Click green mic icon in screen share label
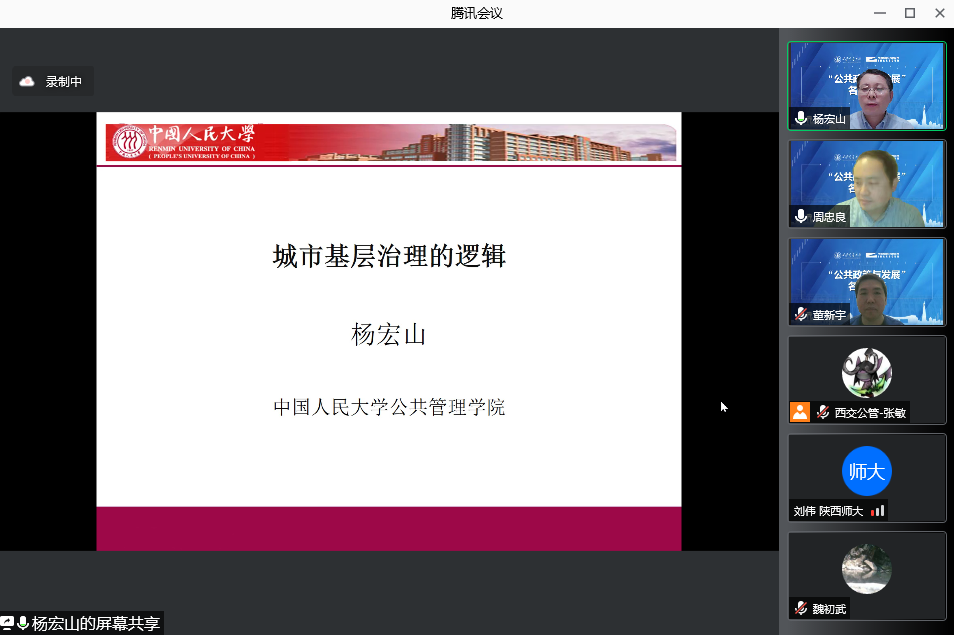Image resolution: width=954 pixels, height=635 pixels. tap(22, 624)
